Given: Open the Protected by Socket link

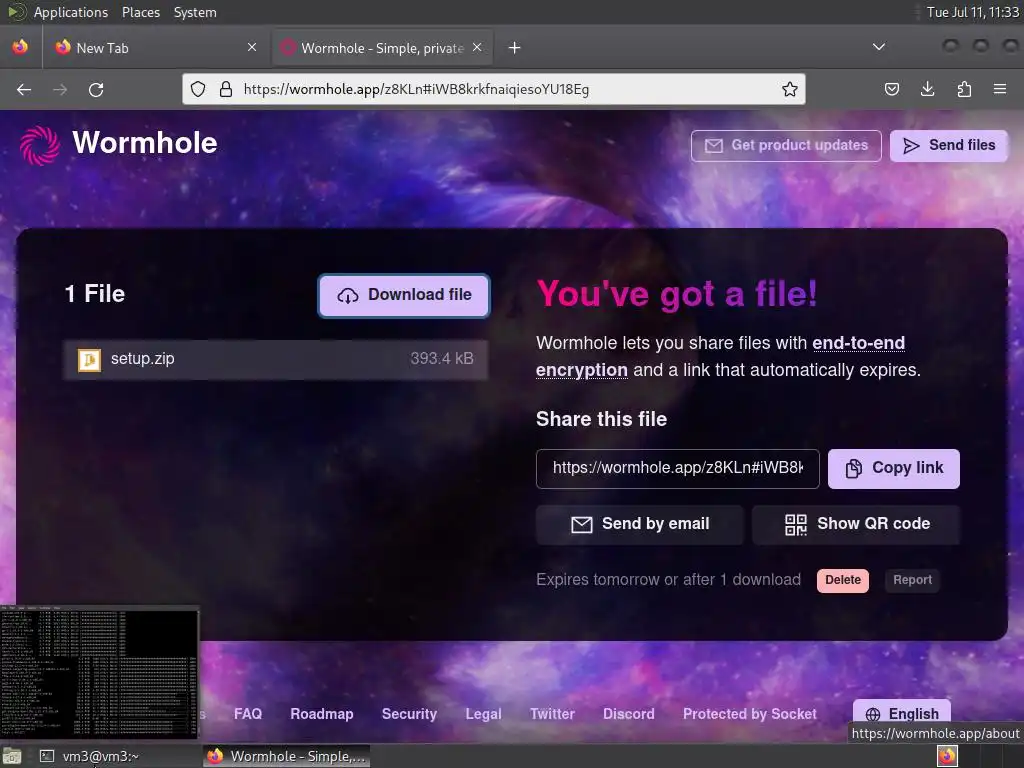Looking at the screenshot, I should 750,714.
